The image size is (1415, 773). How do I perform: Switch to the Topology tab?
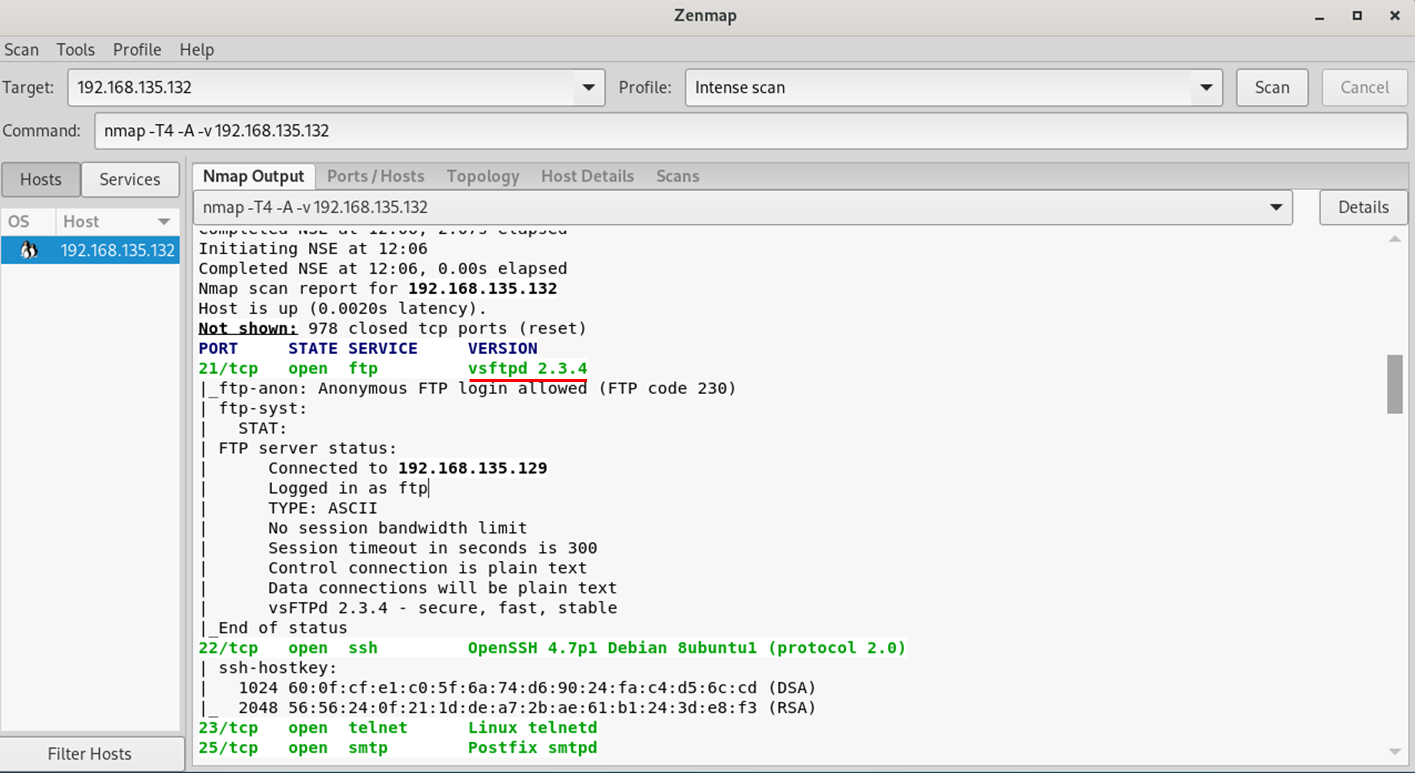(483, 176)
